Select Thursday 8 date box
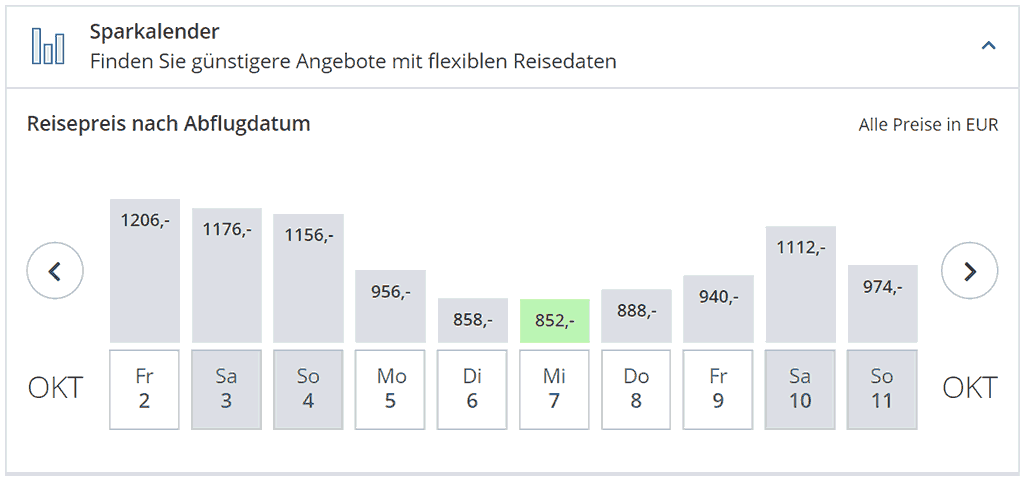Screen dimensions: 1024x480 point(637,389)
